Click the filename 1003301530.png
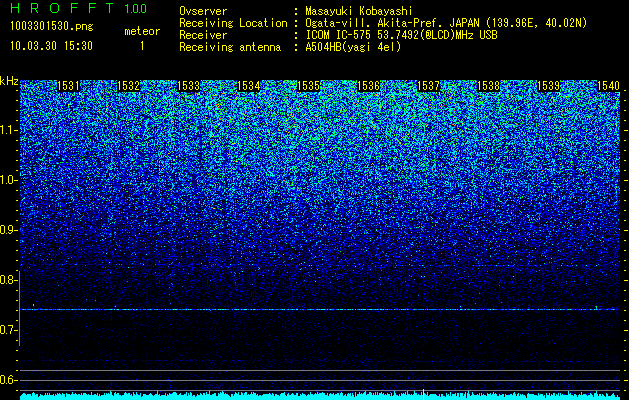This screenshot has width=629, height=400. point(52,27)
